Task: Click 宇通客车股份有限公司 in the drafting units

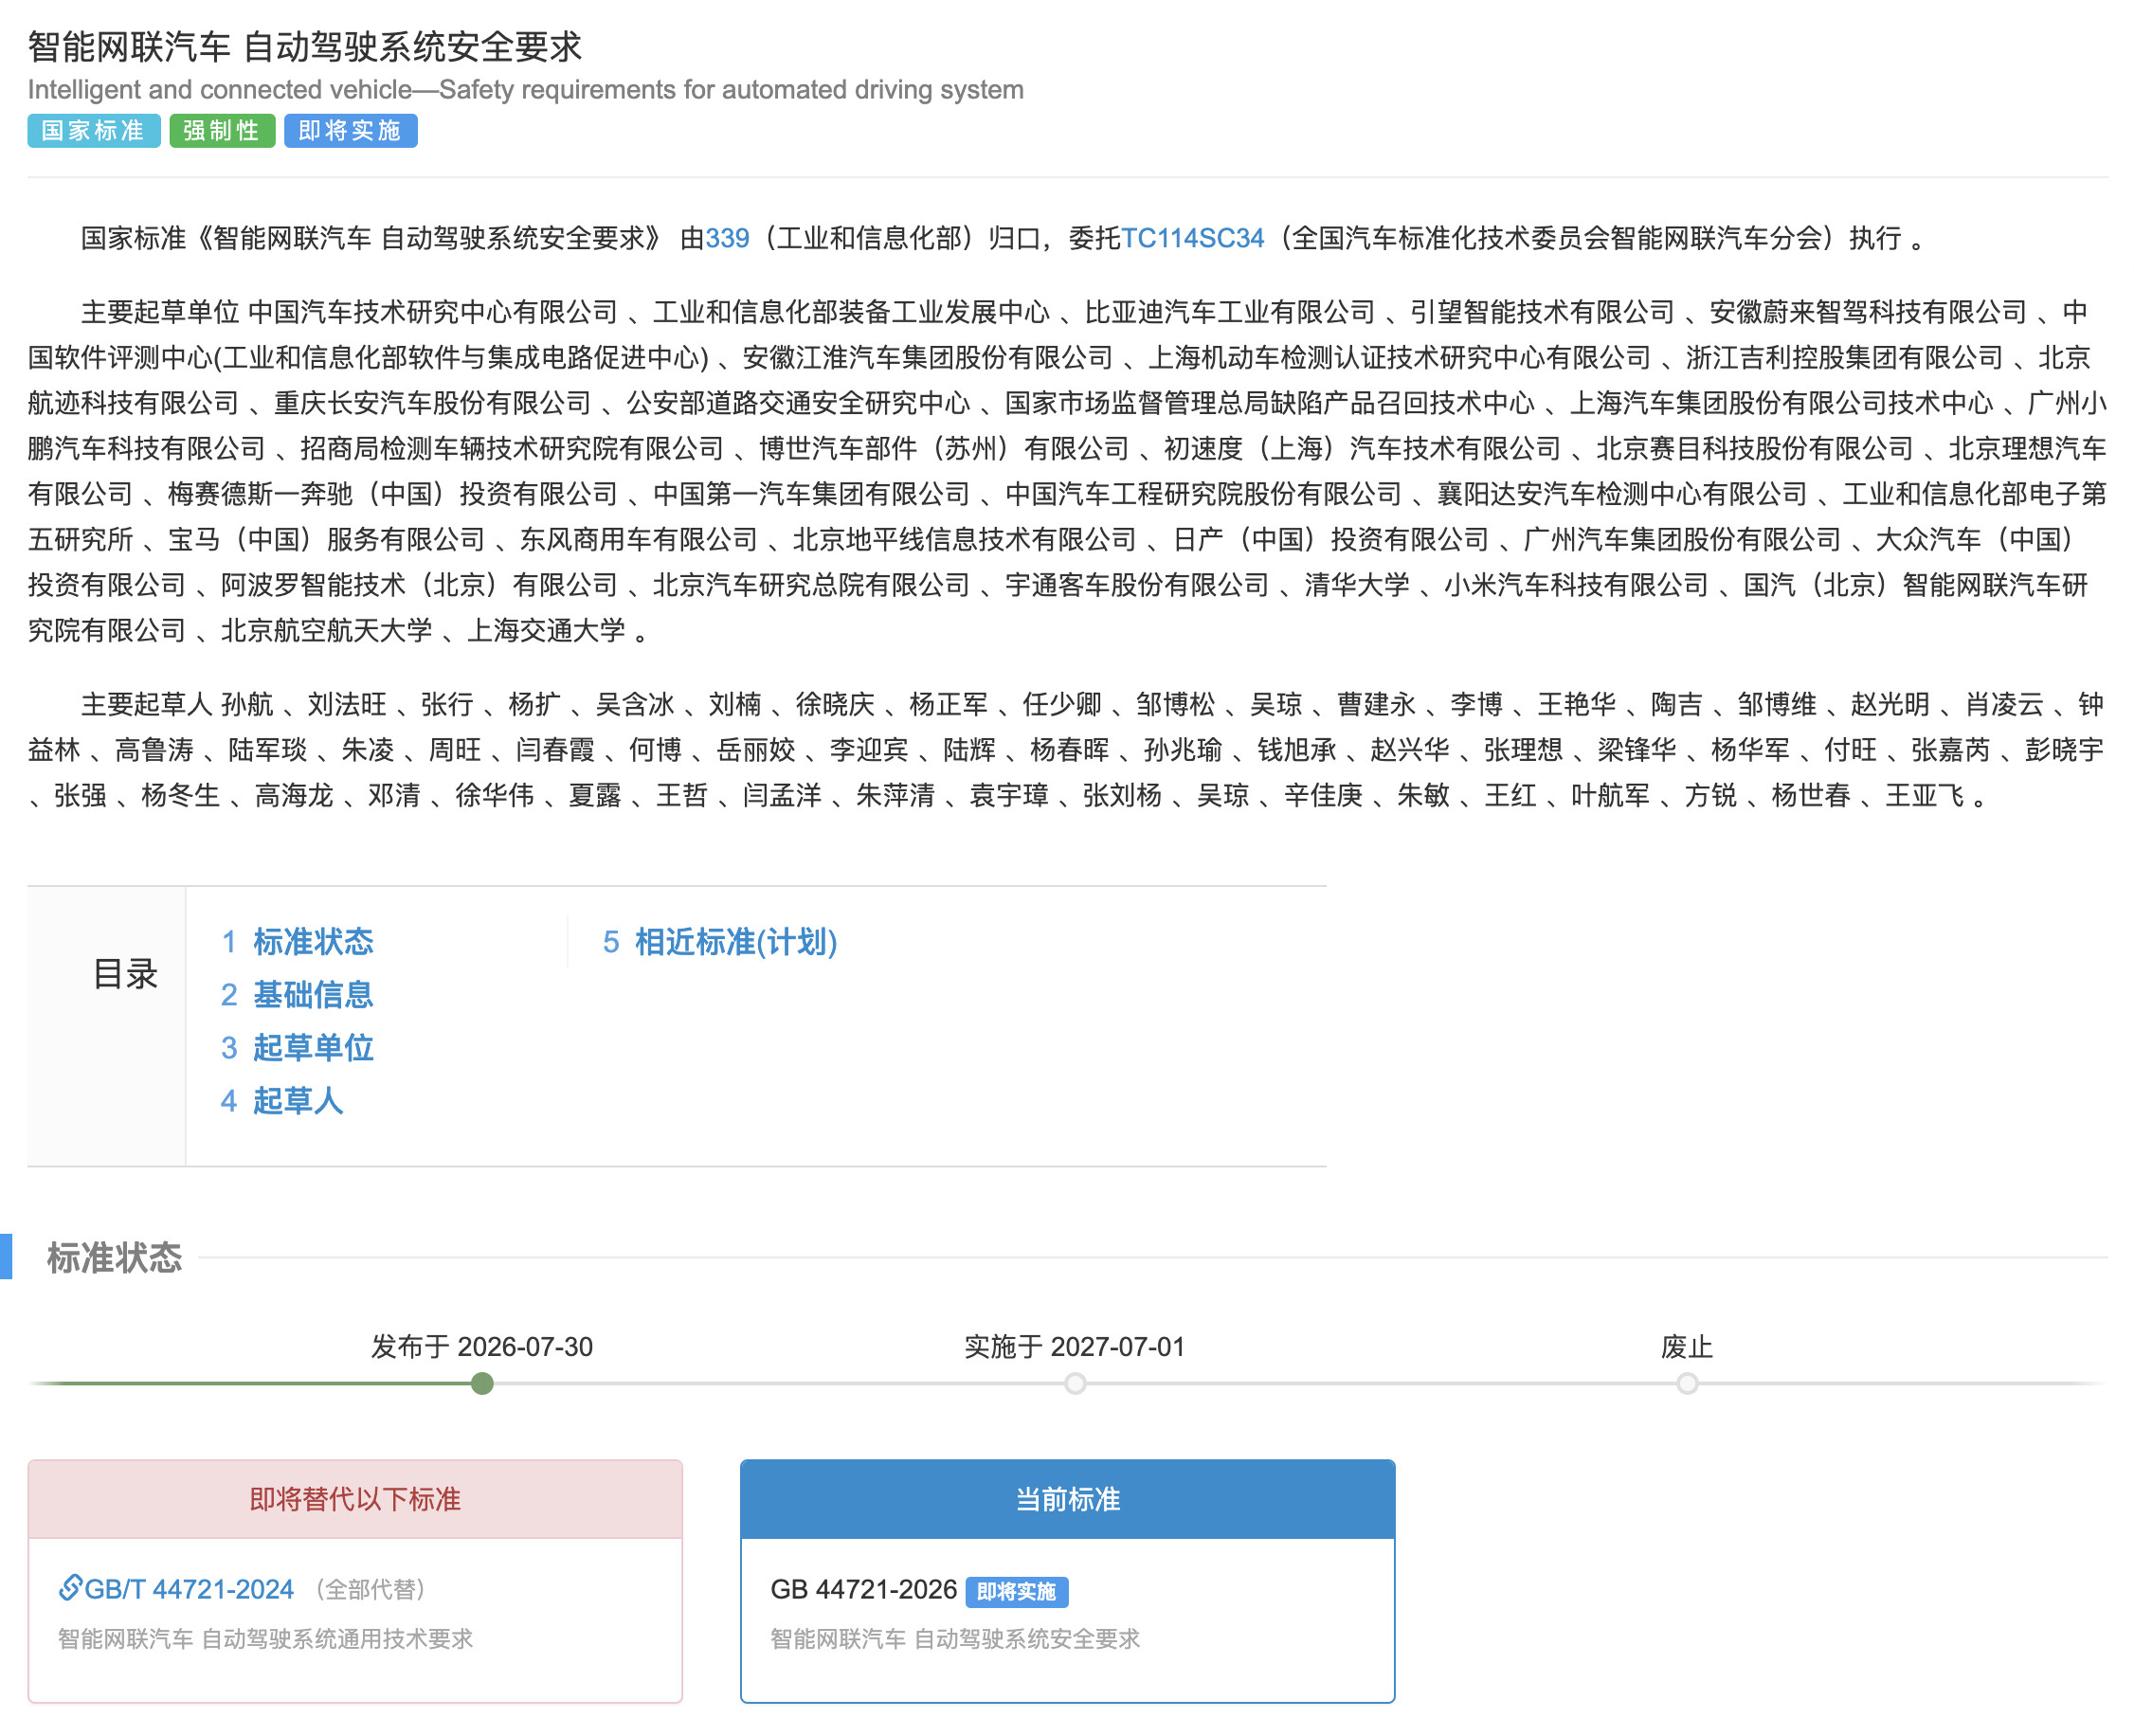Action: (x=1137, y=585)
